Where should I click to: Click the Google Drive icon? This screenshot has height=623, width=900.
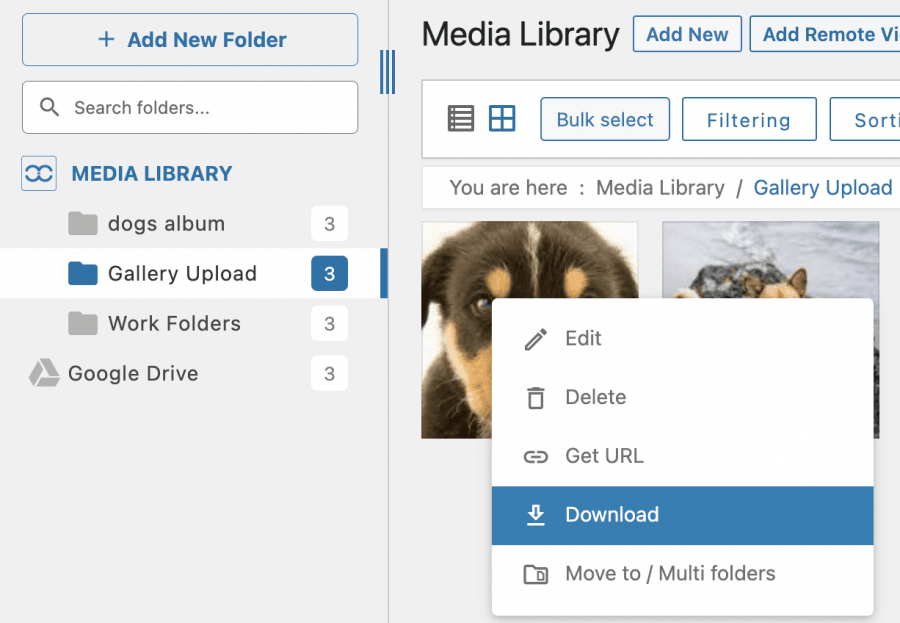(x=43, y=374)
